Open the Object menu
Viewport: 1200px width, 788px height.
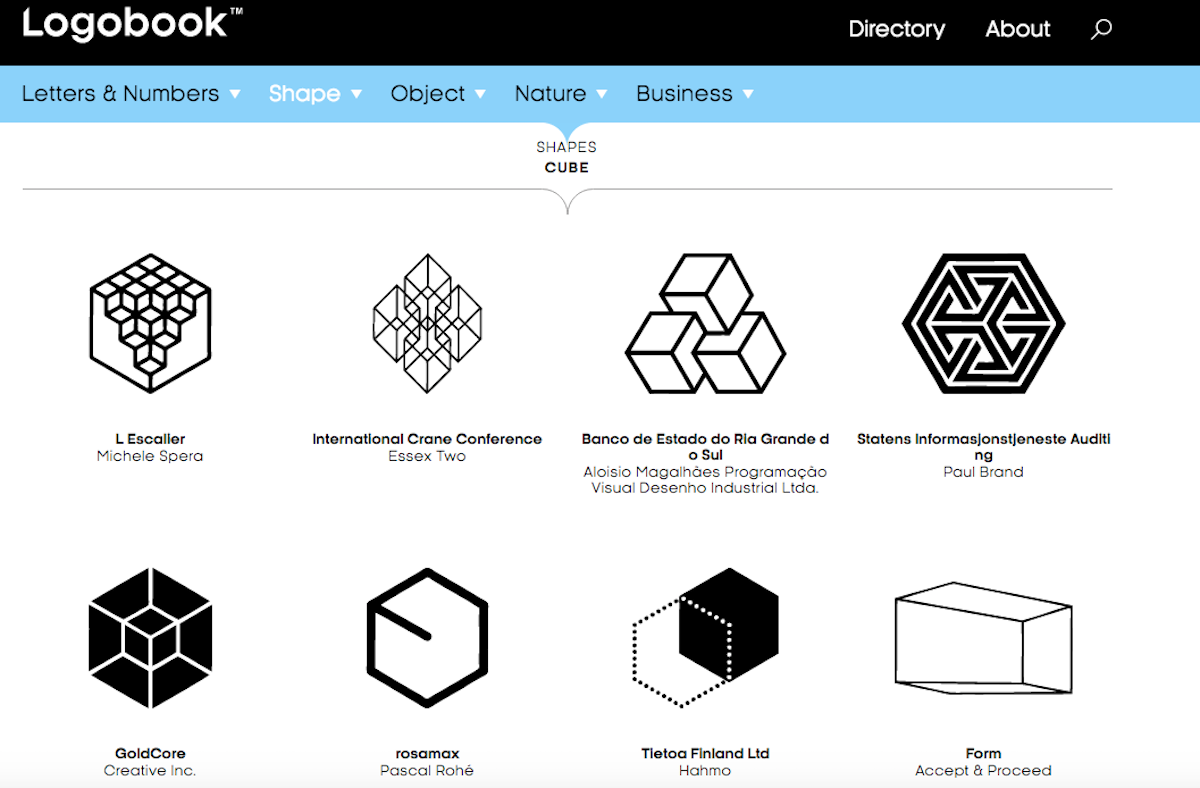click(x=428, y=94)
